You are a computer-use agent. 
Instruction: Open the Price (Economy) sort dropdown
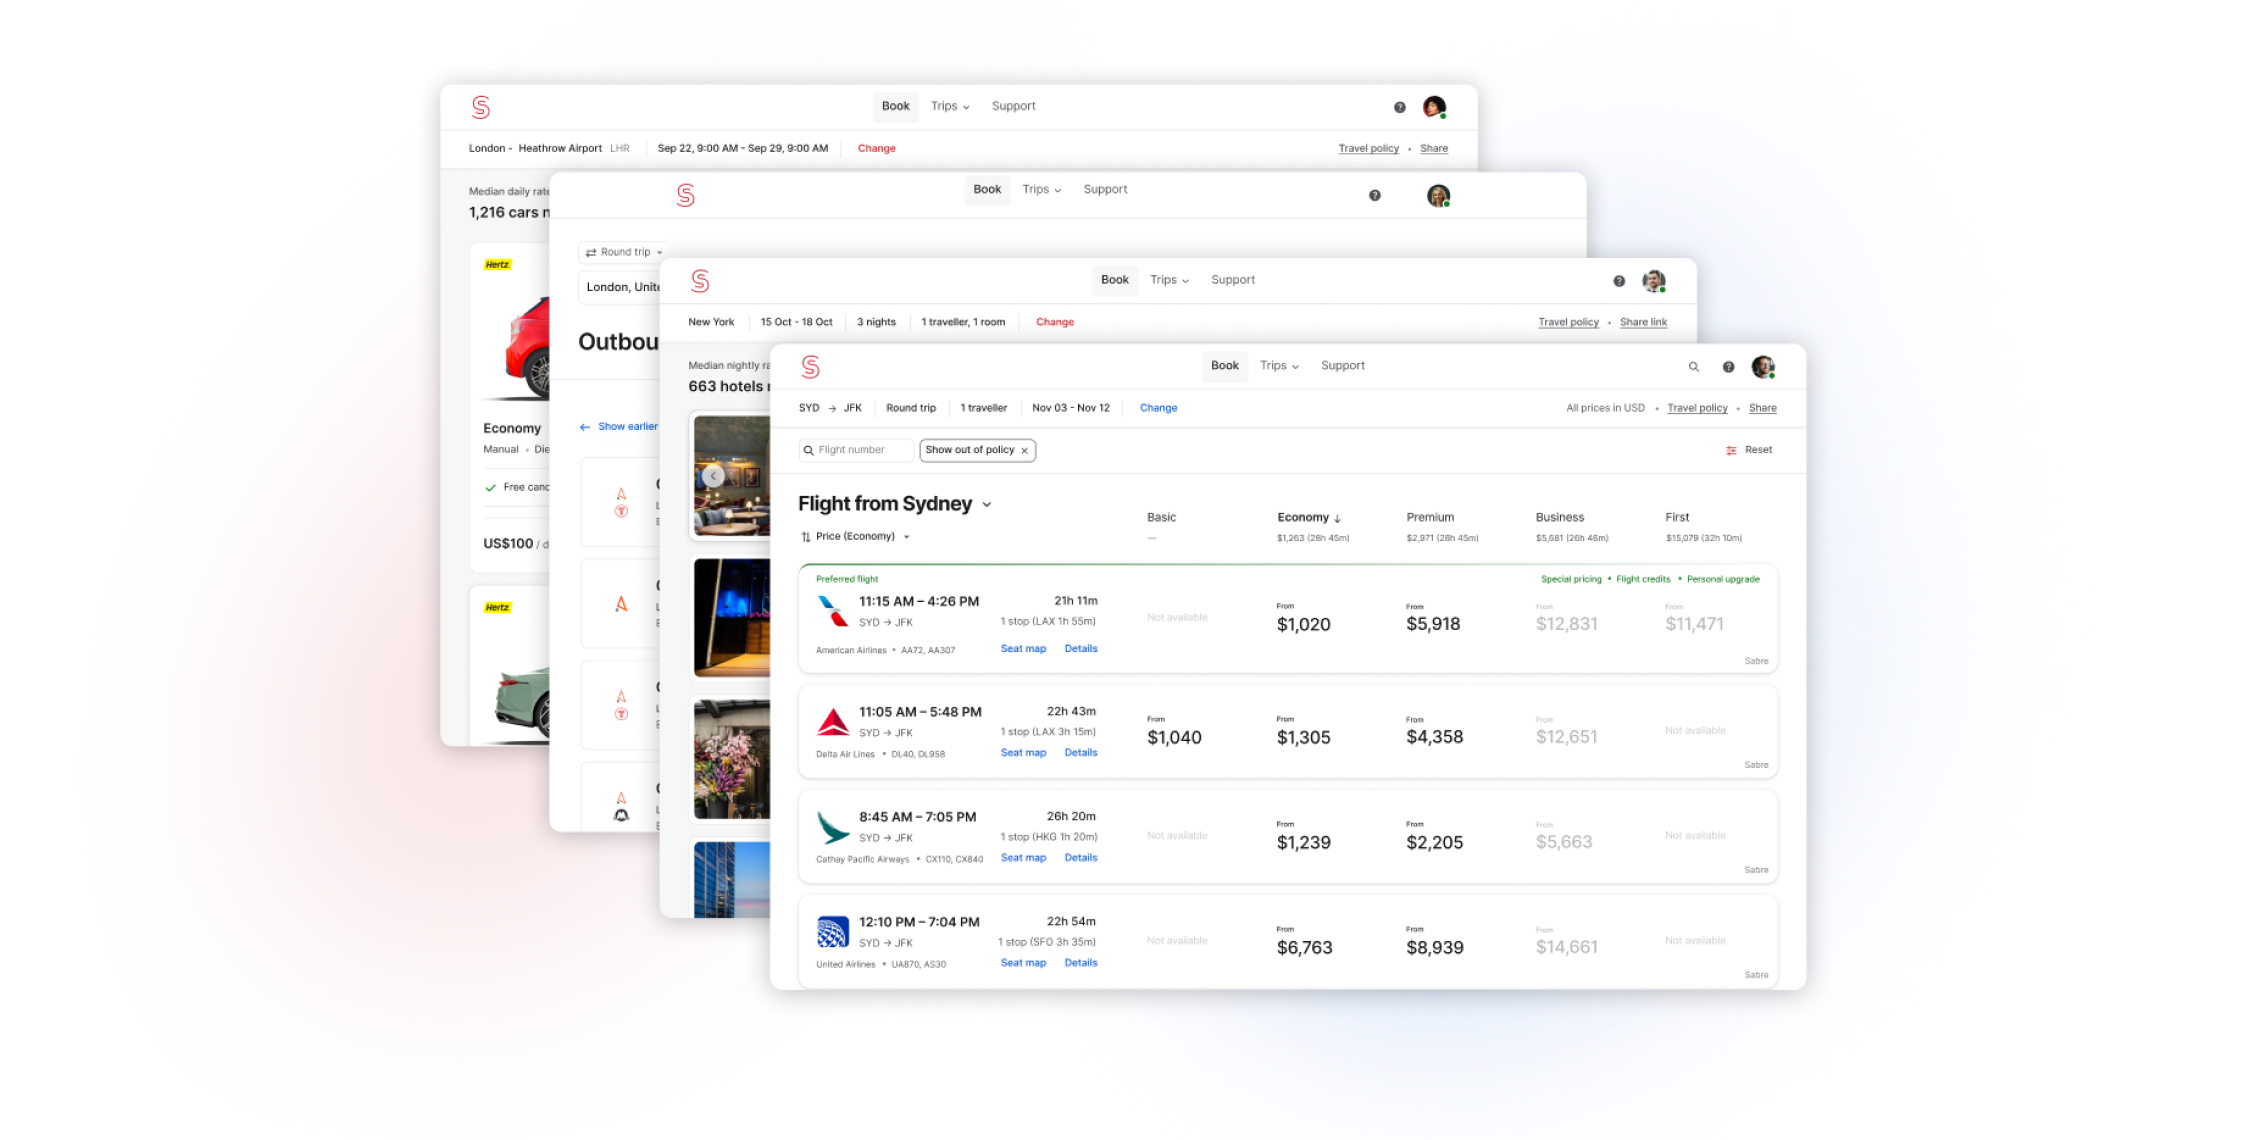tap(855, 537)
